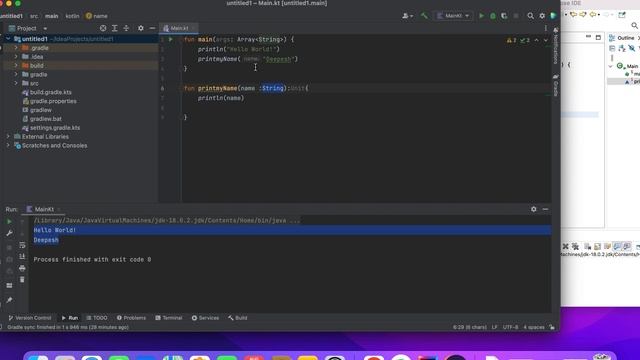Open IDE settings gear in top toolbar
640x360 pixels.
pos(542,16)
